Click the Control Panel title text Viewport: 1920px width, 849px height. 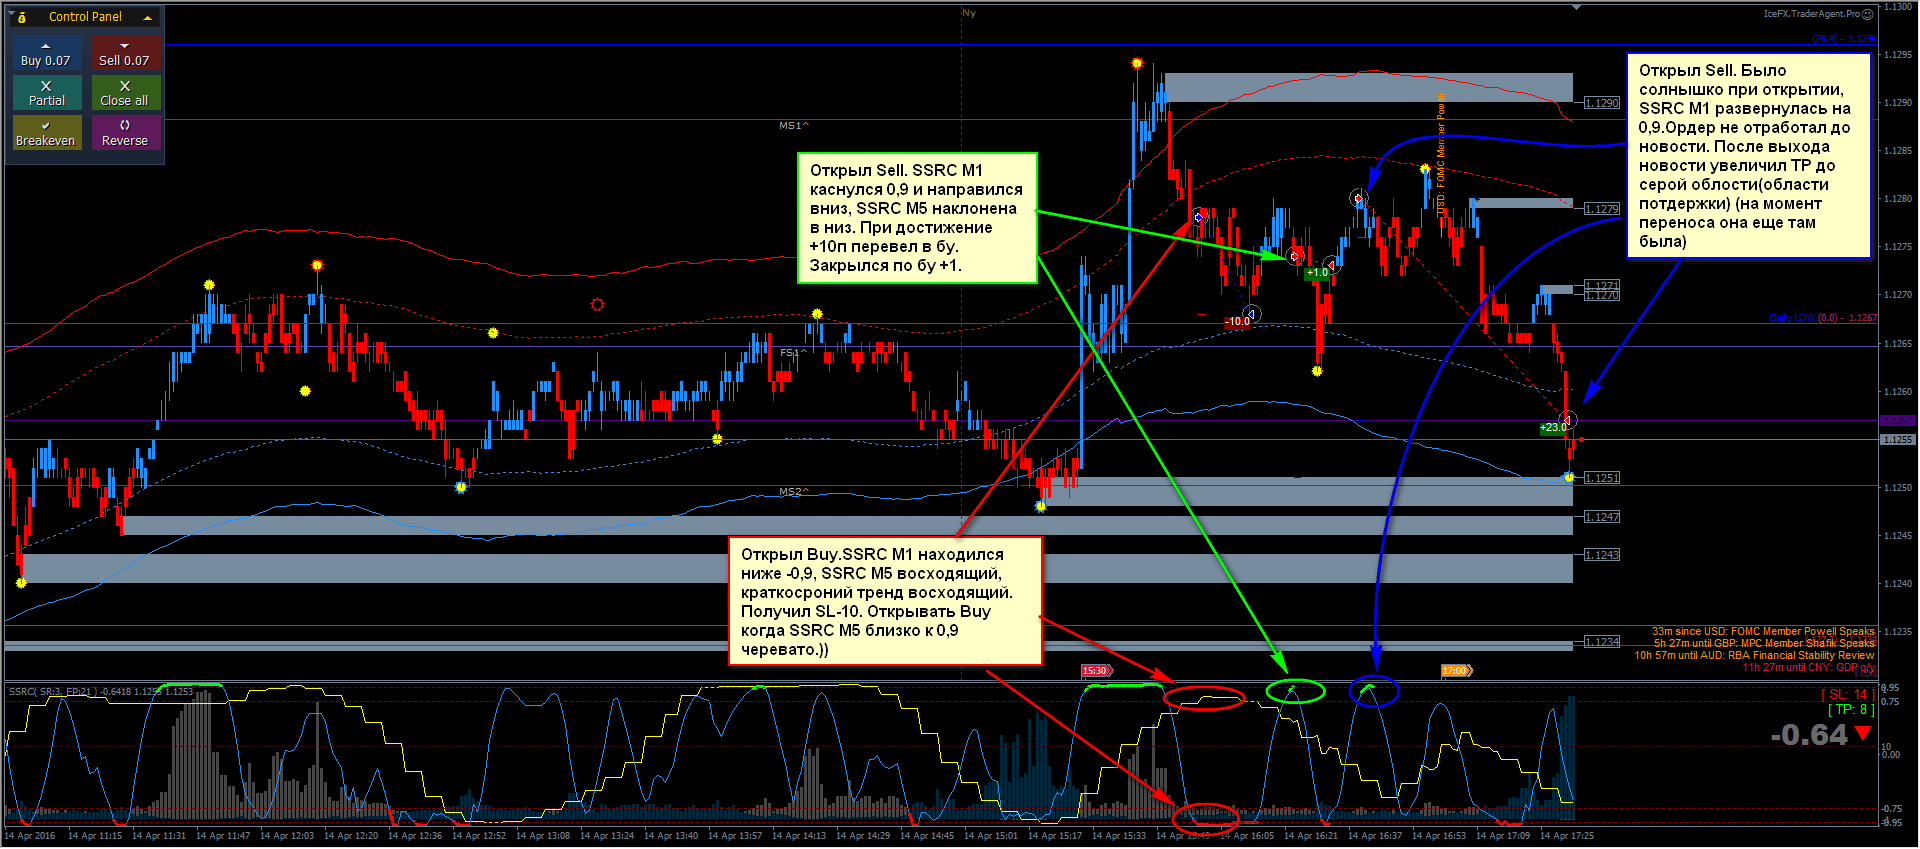[85, 17]
